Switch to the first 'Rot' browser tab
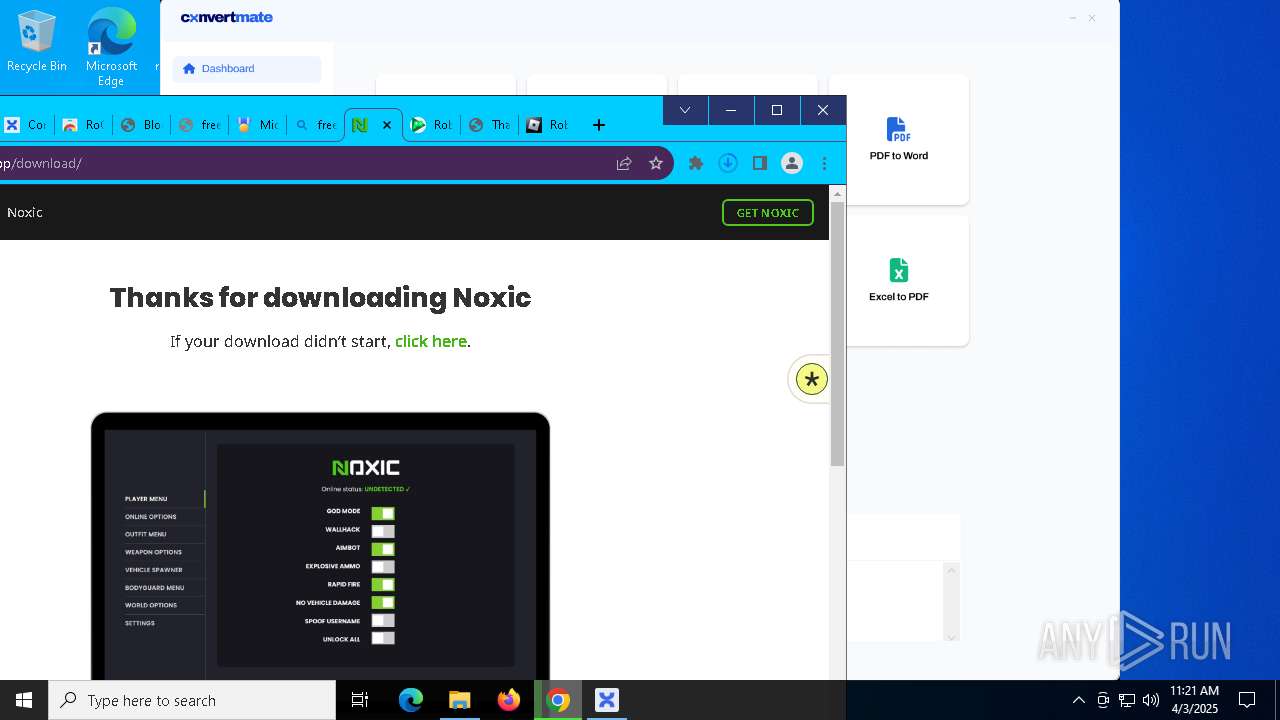Screen dimensions: 1280x720 click(x=83, y=125)
